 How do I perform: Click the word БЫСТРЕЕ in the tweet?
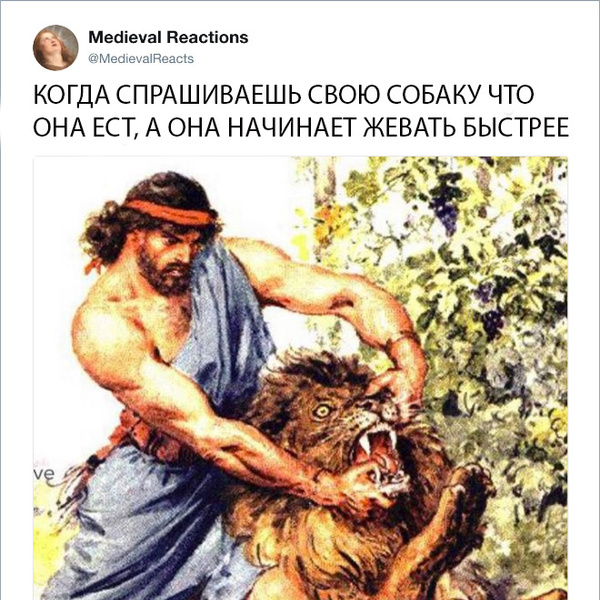pyautogui.click(x=516, y=127)
